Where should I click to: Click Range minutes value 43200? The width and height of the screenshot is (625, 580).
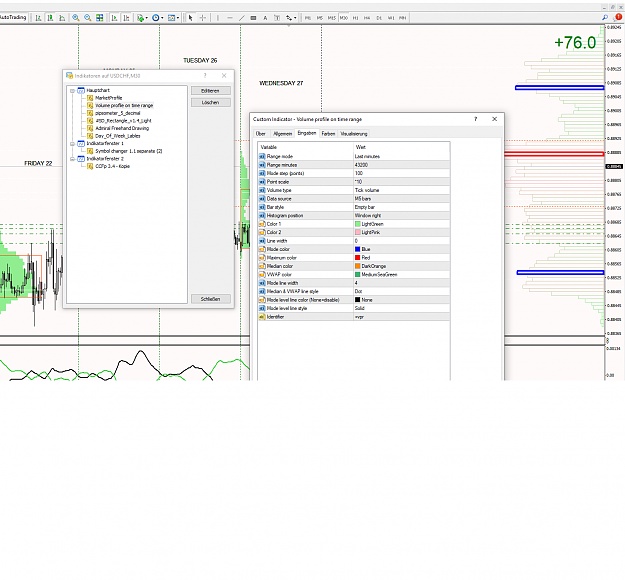point(402,165)
